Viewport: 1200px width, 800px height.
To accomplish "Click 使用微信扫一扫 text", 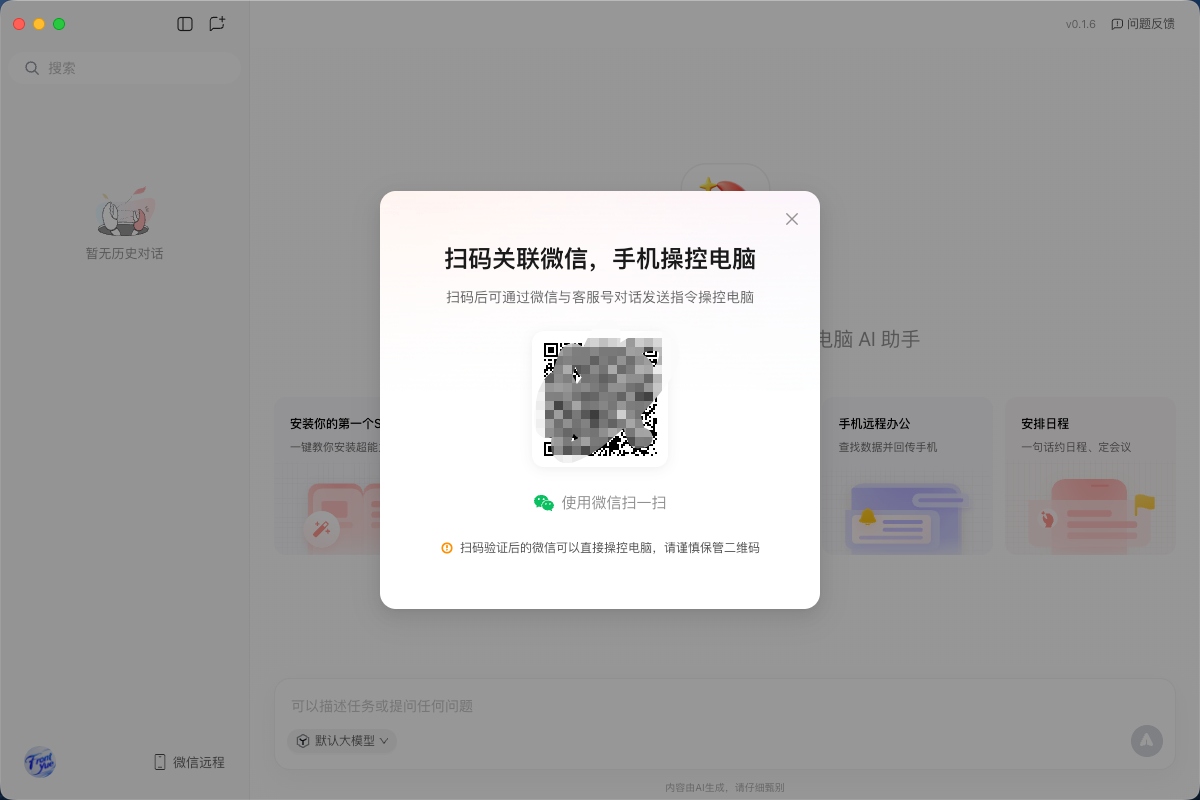I will (614, 503).
